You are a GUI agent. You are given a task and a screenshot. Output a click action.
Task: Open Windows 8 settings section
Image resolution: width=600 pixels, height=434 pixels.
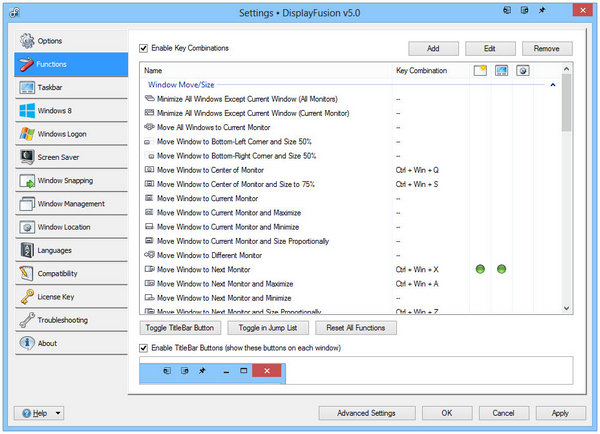tap(71, 111)
